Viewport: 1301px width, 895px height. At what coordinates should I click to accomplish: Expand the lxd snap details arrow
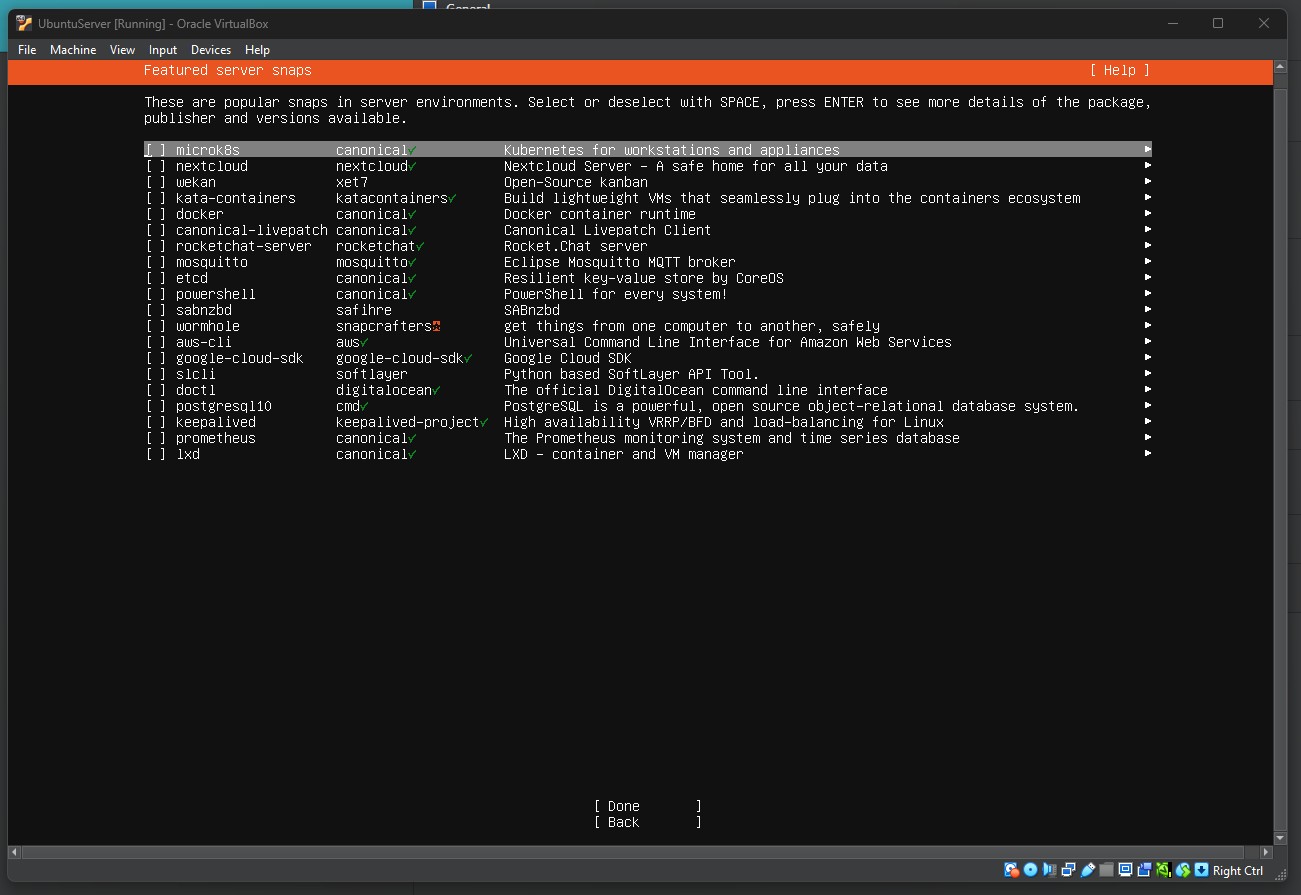[x=1146, y=454]
